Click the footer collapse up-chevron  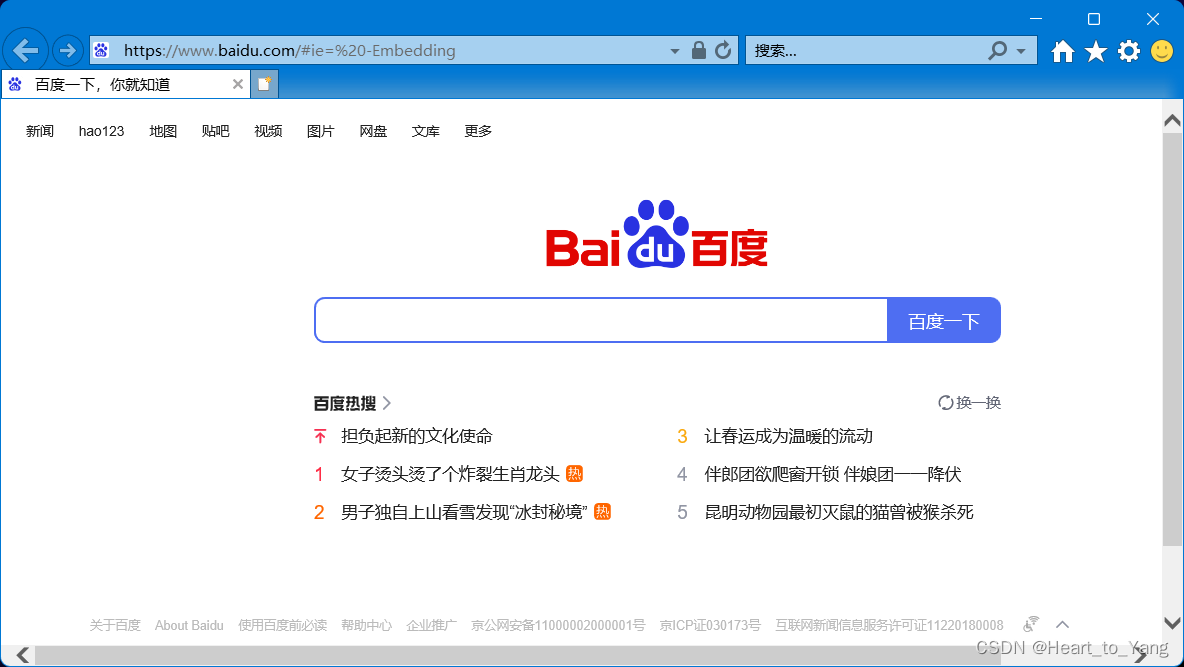pos(1062,625)
